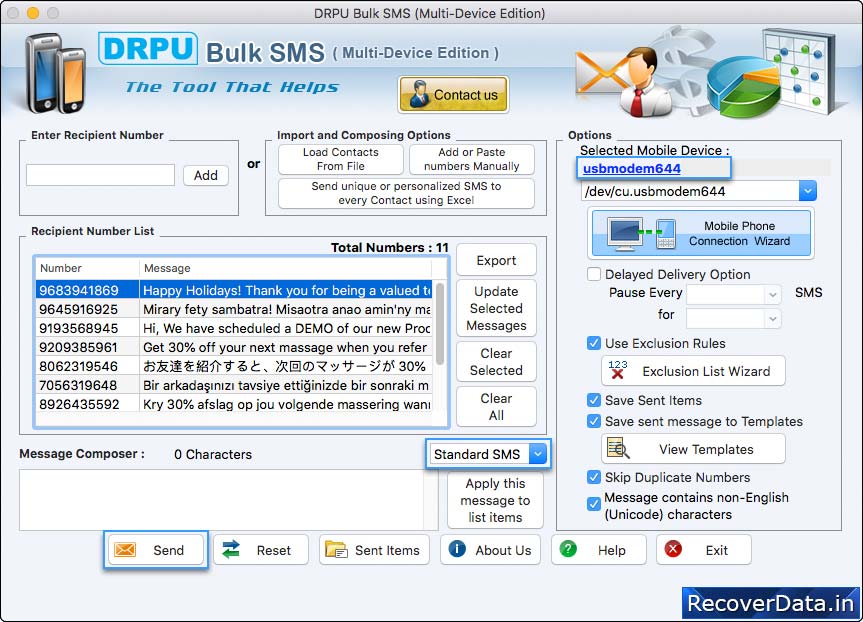Viewport: 863px width, 622px height.
Task: Click message 'Kry 30% afslag op jou volgende'
Action: click(287, 404)
